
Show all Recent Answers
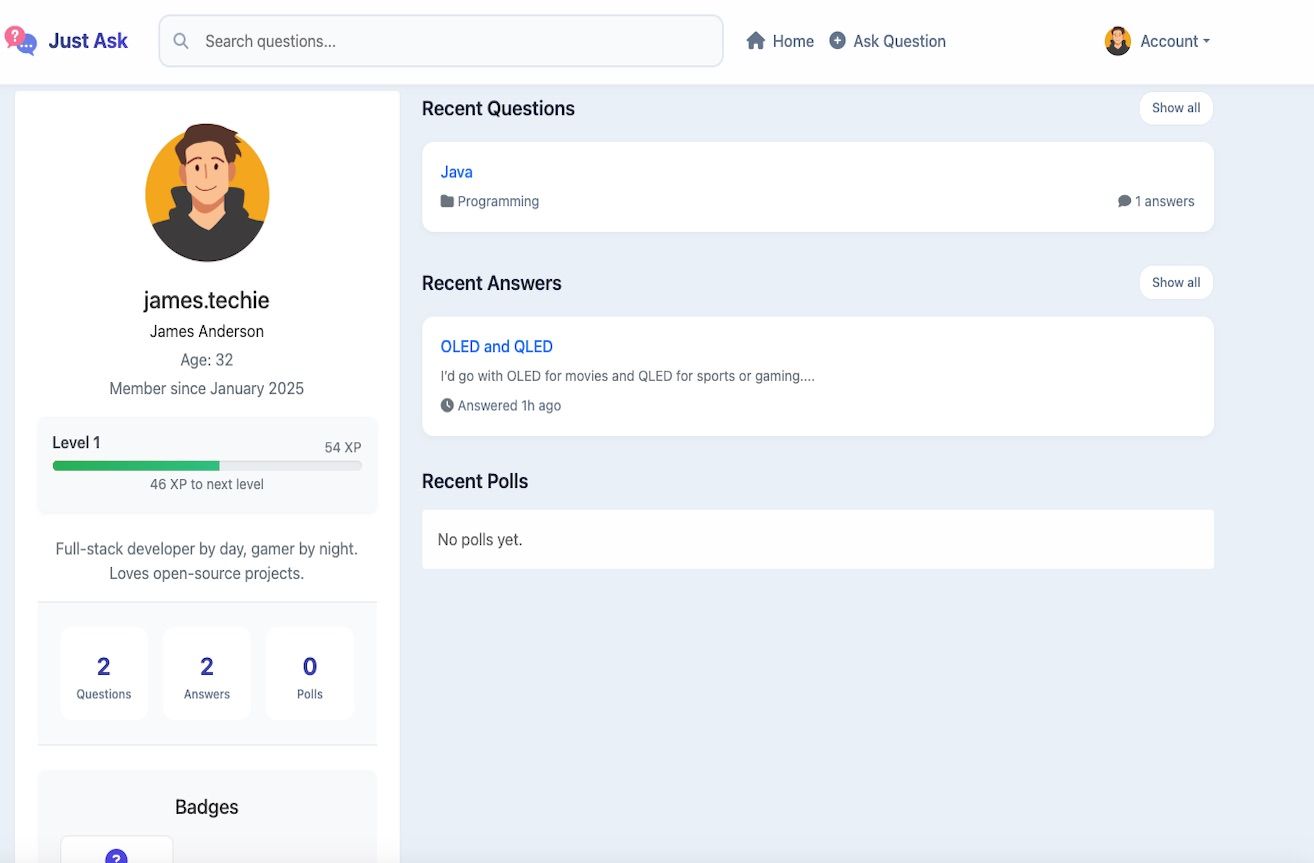click(x=1176, y=282)
